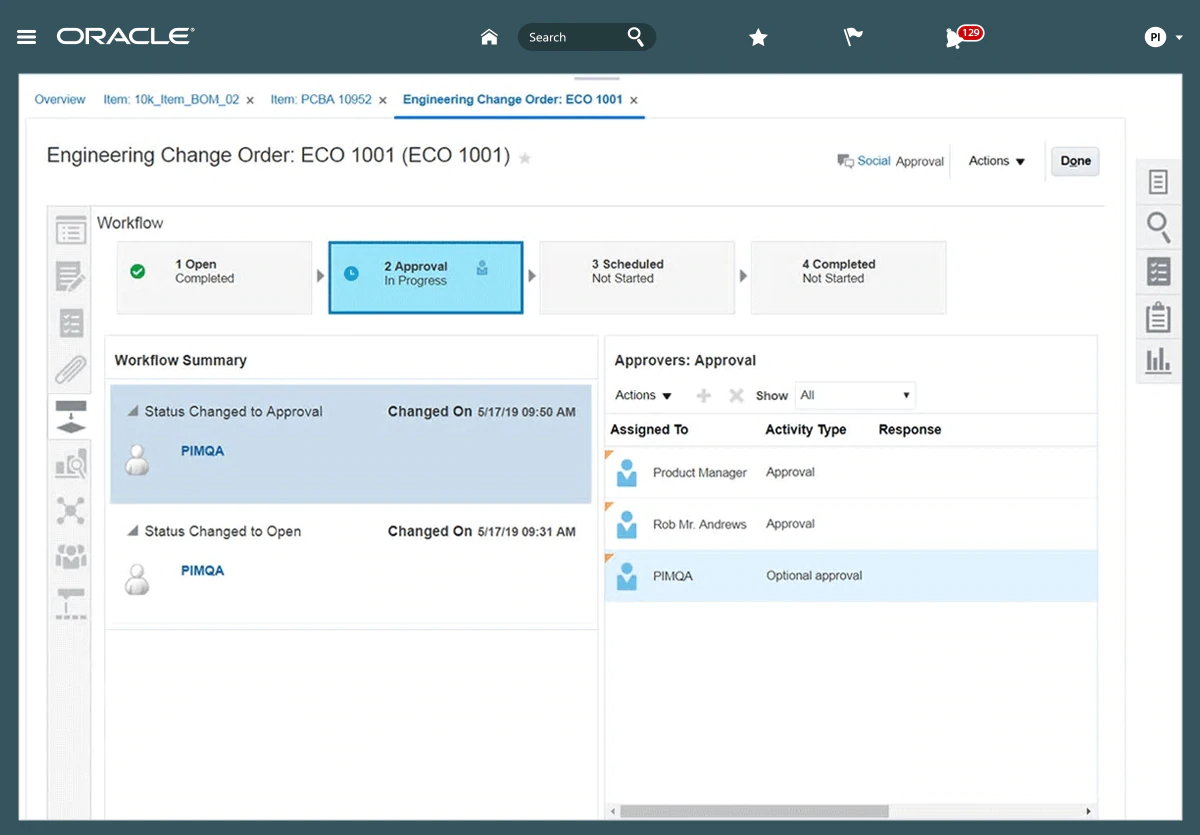Open the Social link
The image size is (1200, 835).
(873, 161)
